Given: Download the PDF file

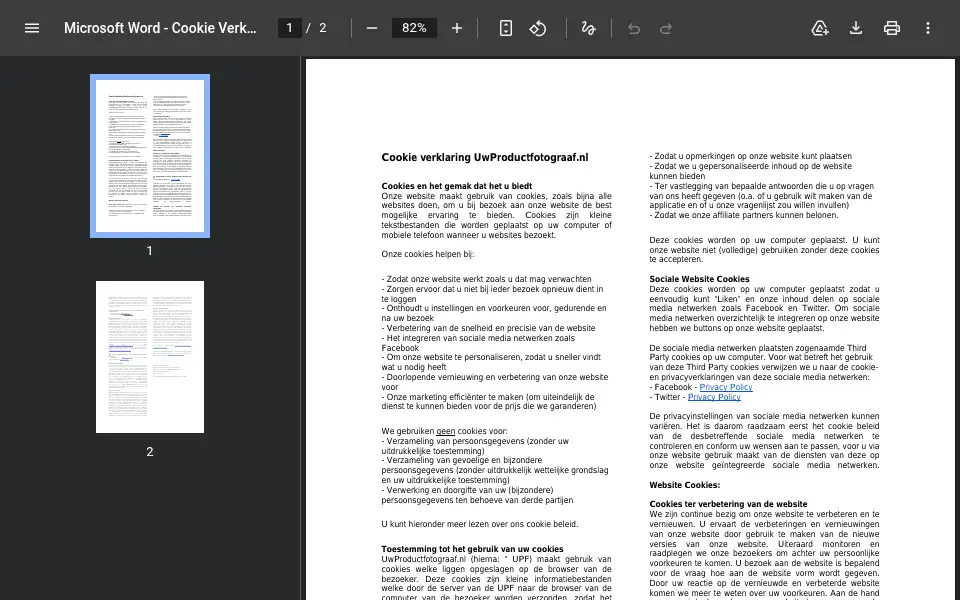Looking at the screenshot, I should [x=856, y=28].
